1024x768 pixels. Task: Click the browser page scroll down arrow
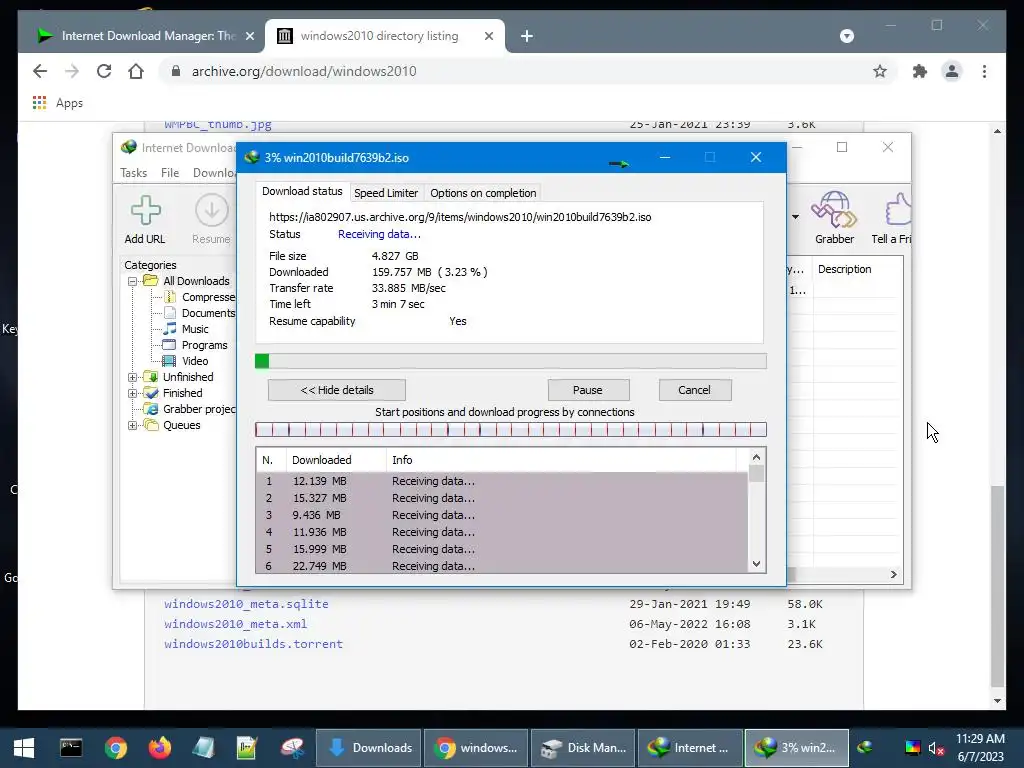(x=997, y=701)
